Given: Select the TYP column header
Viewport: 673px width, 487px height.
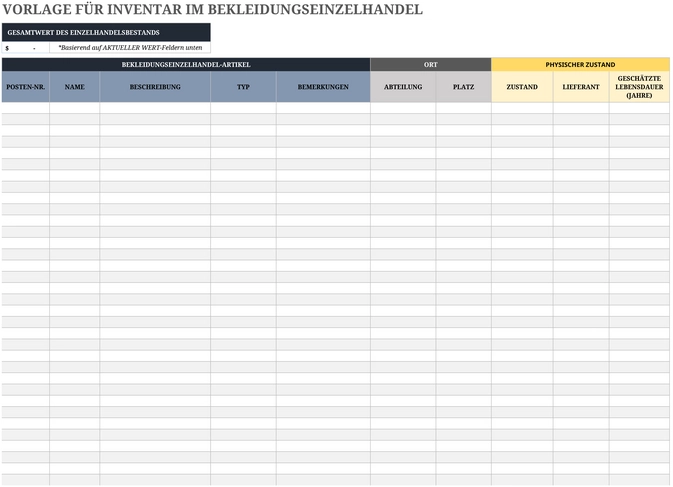Looking at the screenshot, I should pos(243,87).
